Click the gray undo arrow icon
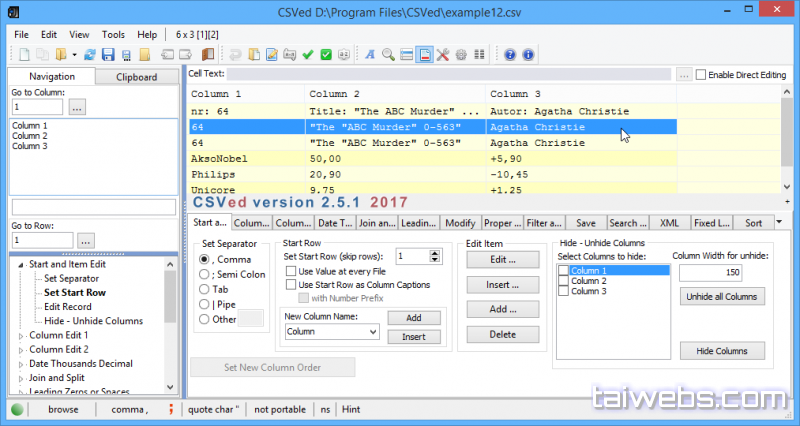Viewport: 800px width, 426px height. pos(235,55)
